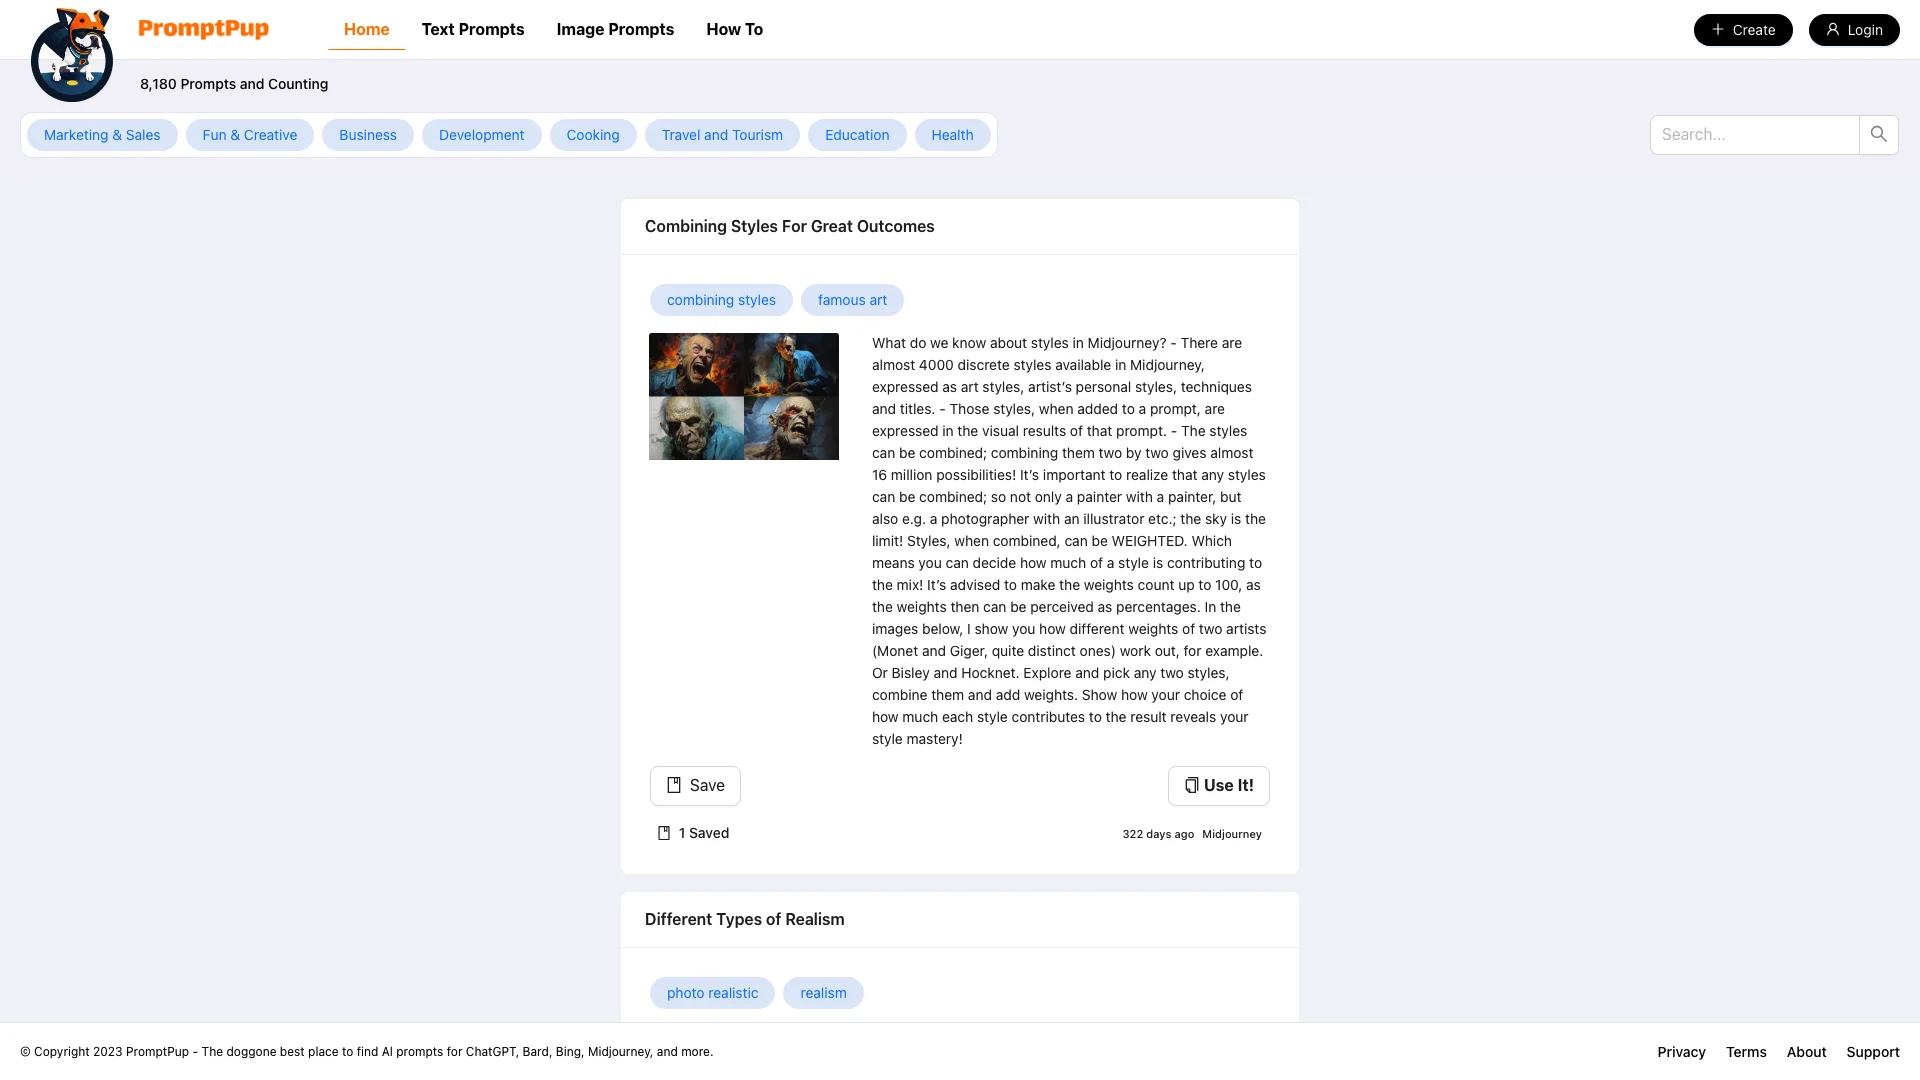The image size is (1920, 1080).
Task: Click the search magnifier icon
Action: pyautogui.click(x=1879, y=135)
